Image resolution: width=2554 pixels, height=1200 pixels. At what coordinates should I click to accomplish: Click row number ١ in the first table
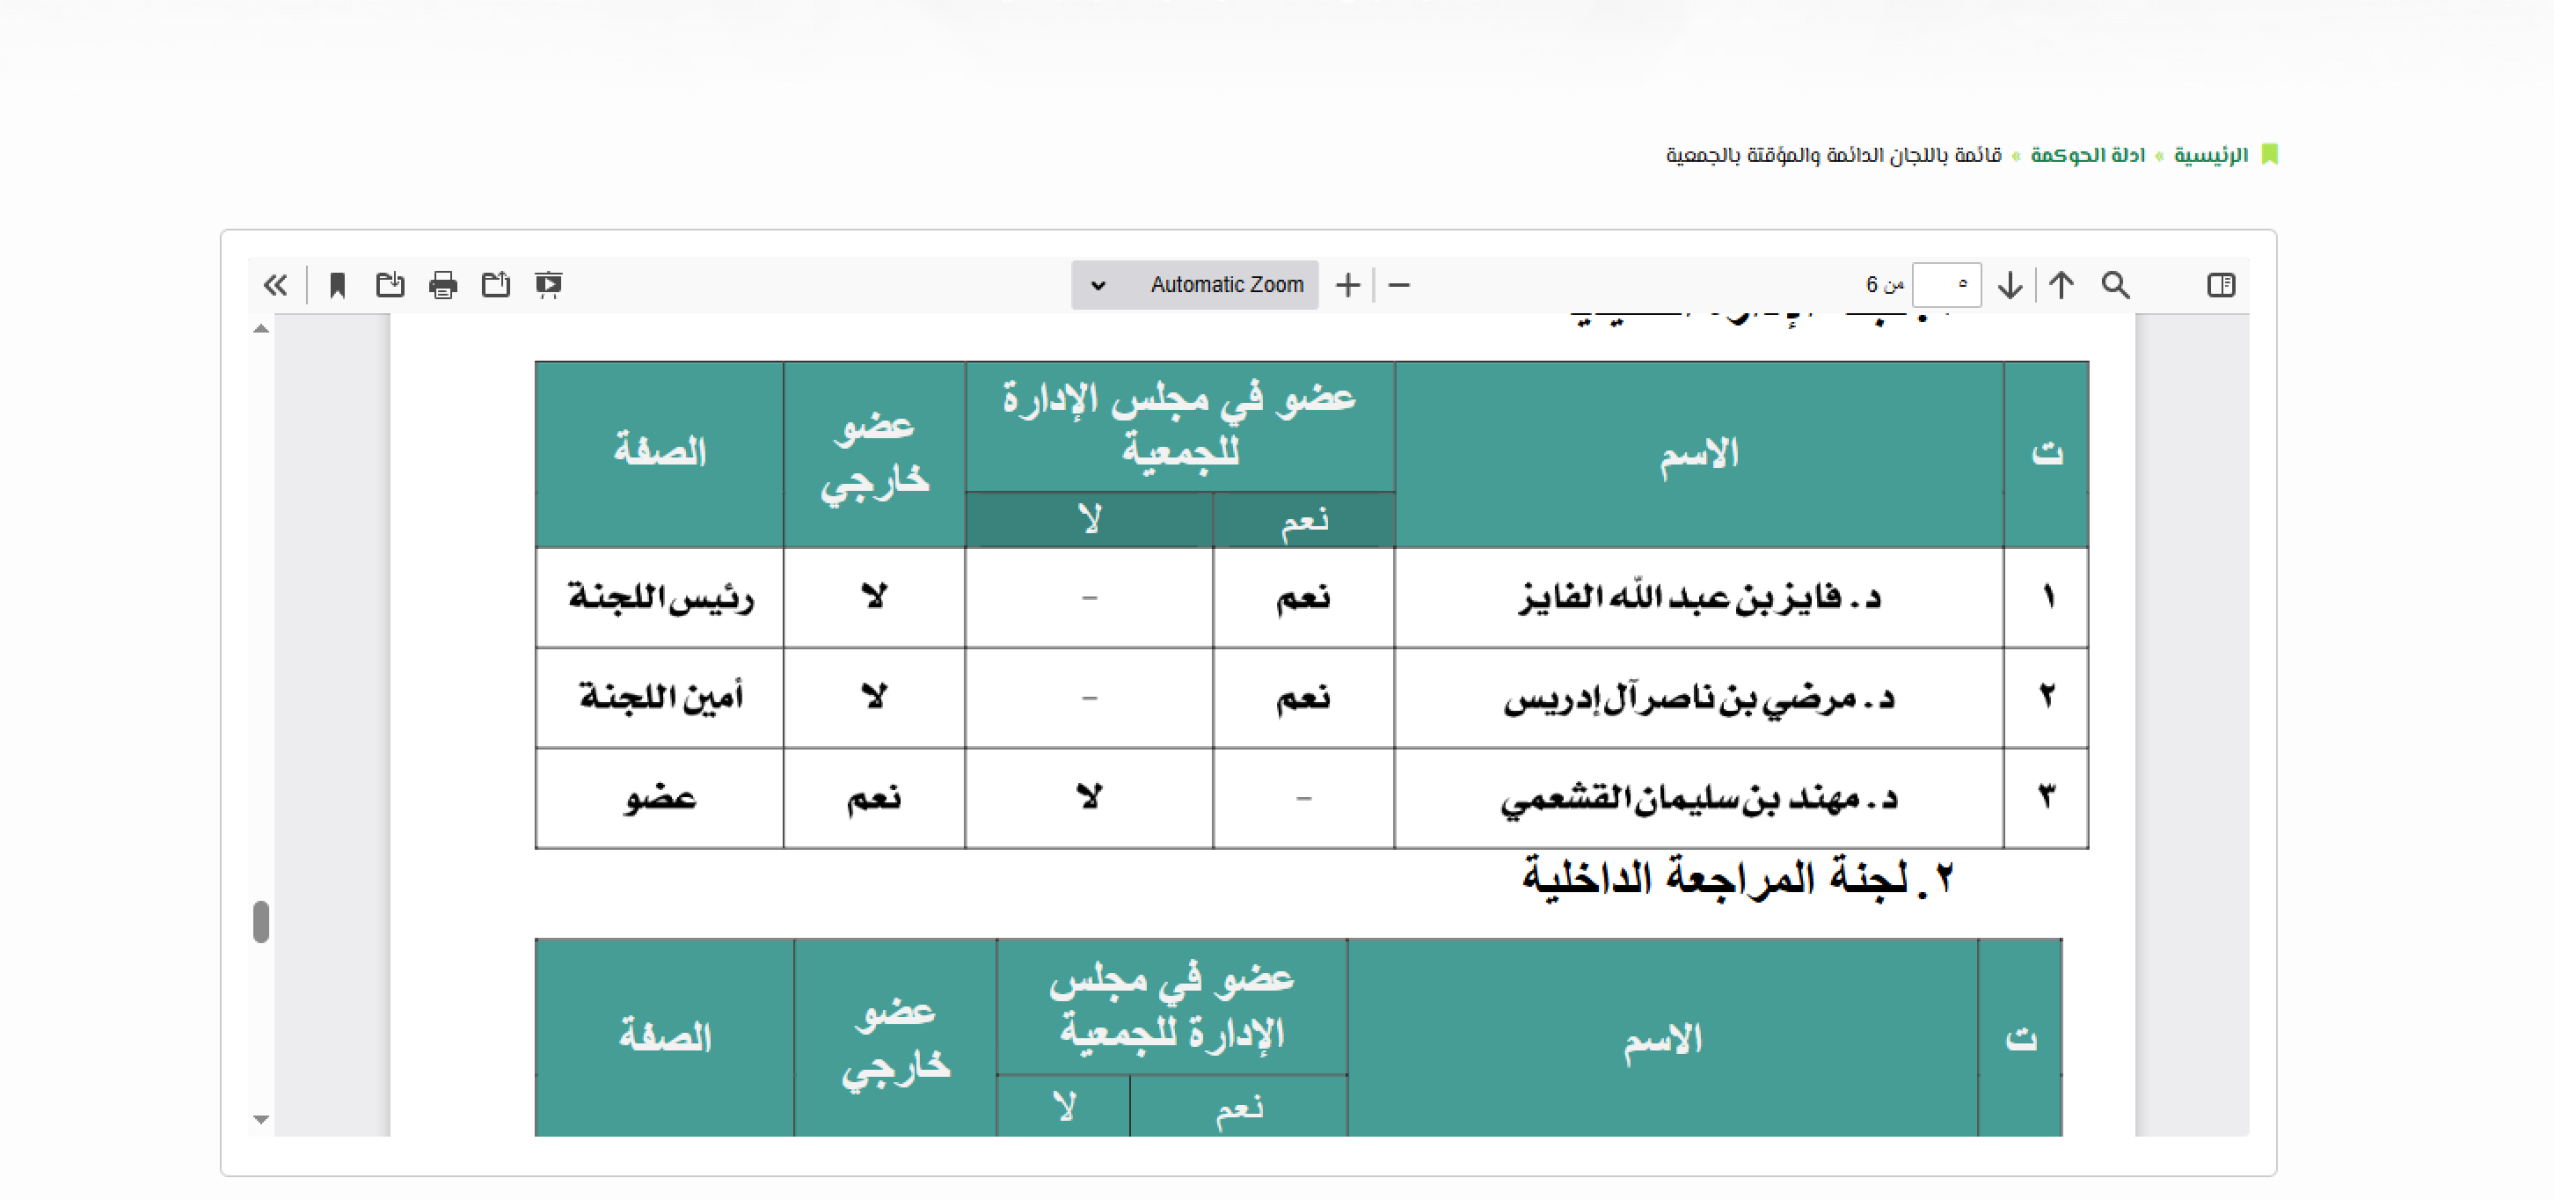[x=2047, y=598]
